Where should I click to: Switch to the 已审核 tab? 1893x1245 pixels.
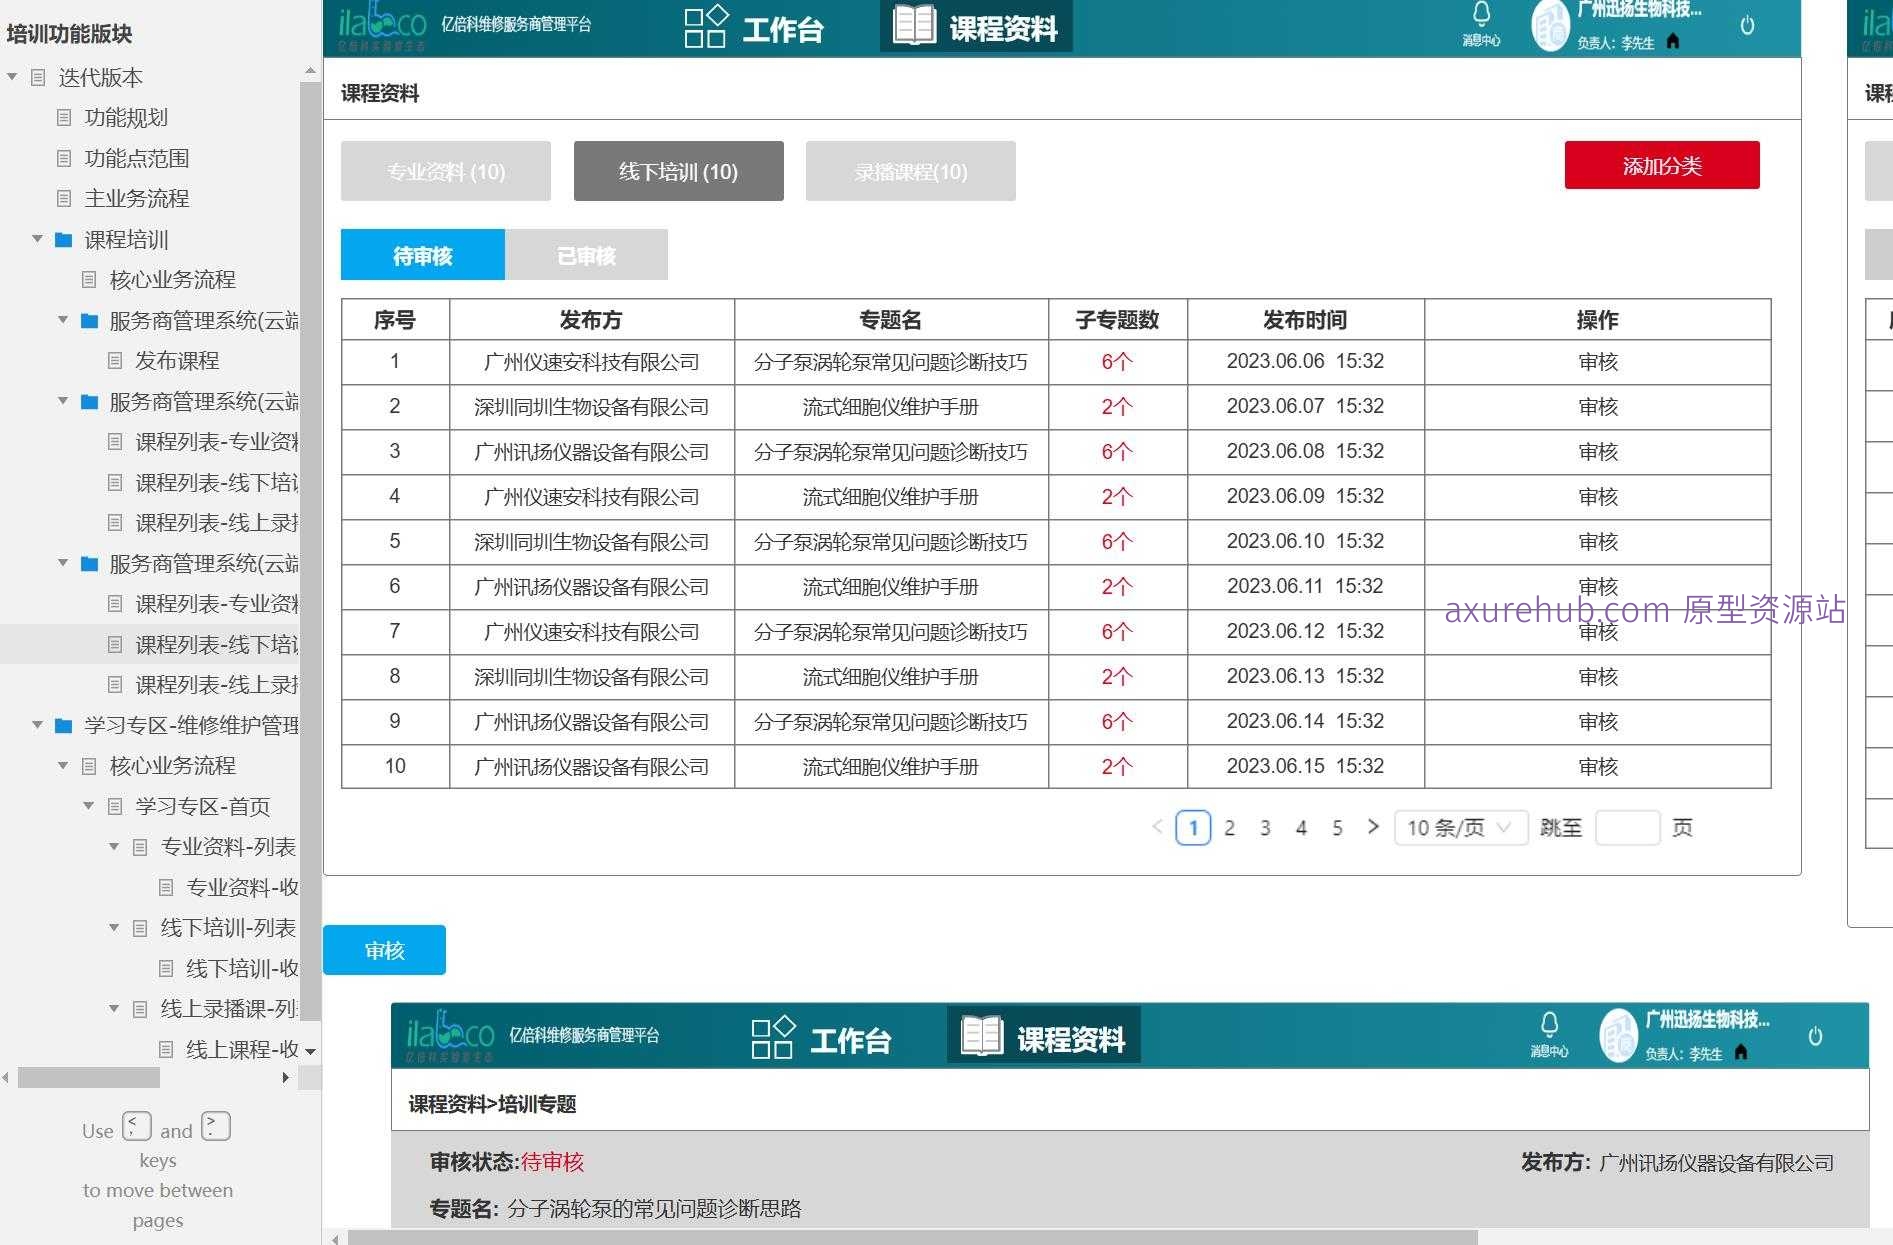586,255
